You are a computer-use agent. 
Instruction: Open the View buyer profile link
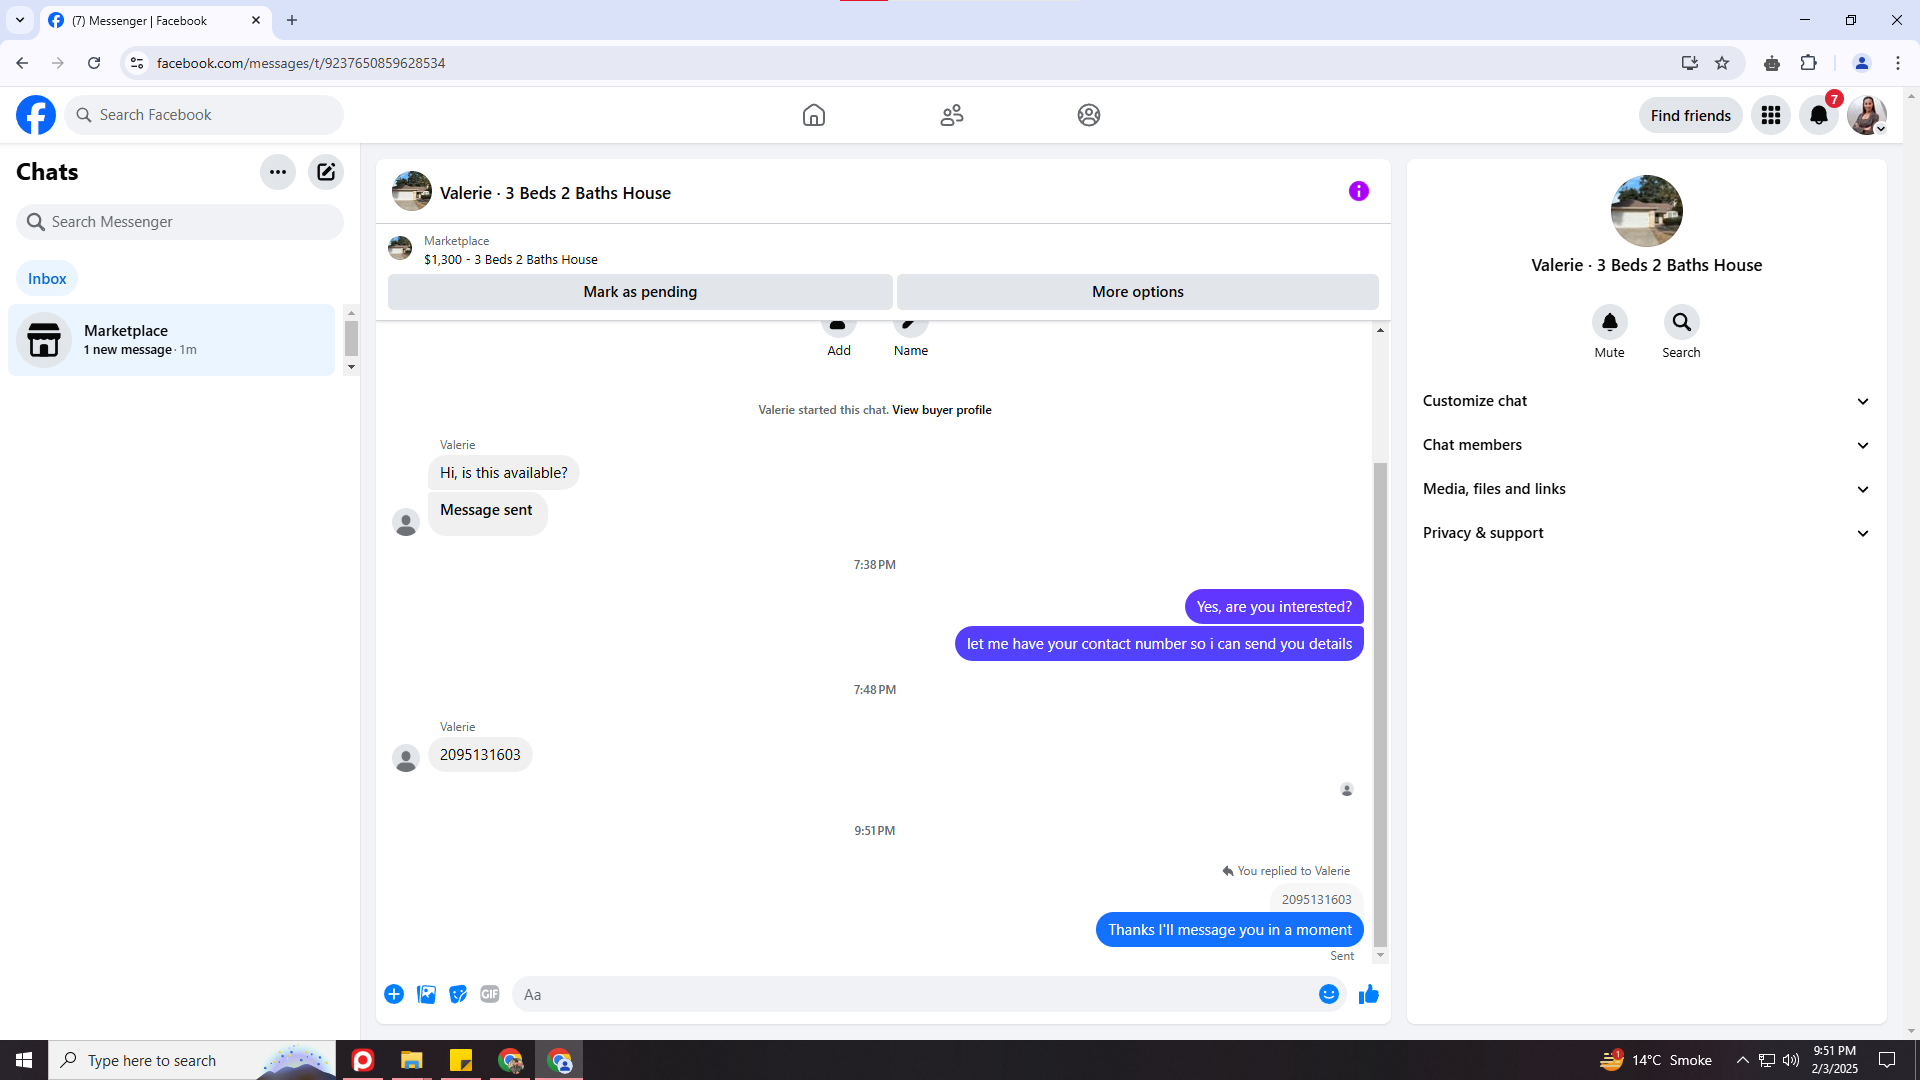click(941, 410)
